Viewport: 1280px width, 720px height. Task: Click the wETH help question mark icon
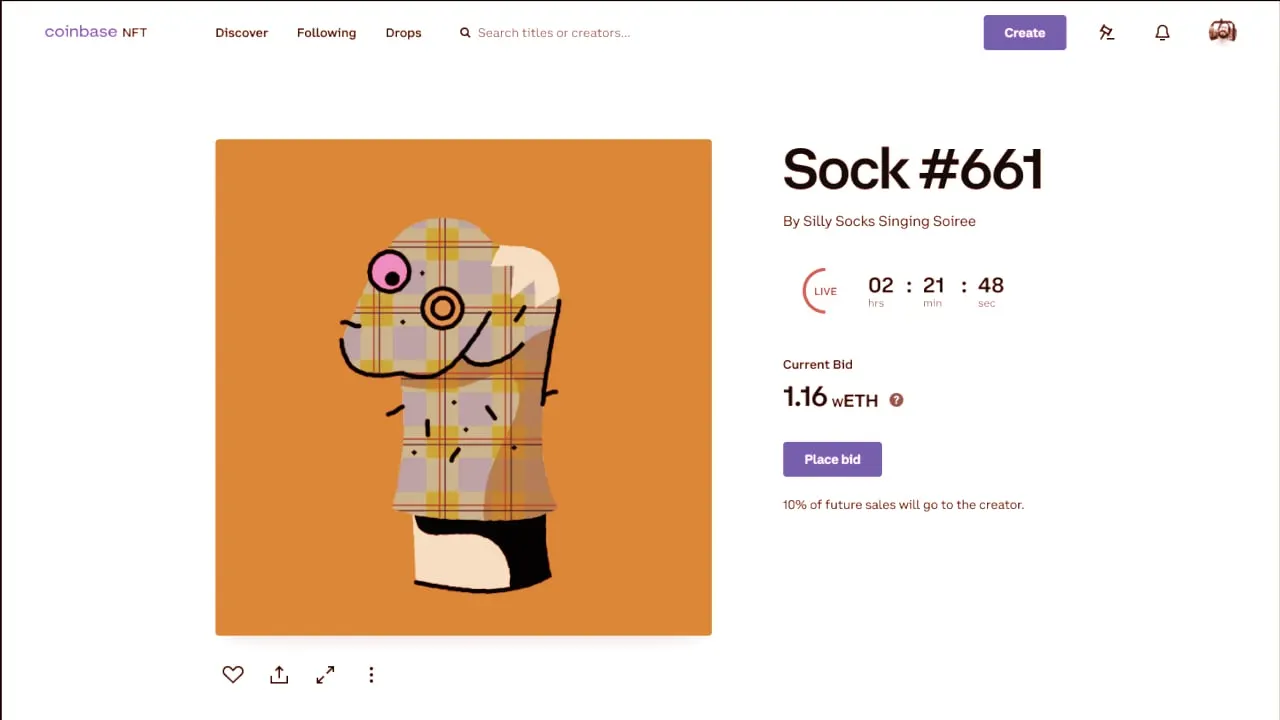(x=896, y=400)
